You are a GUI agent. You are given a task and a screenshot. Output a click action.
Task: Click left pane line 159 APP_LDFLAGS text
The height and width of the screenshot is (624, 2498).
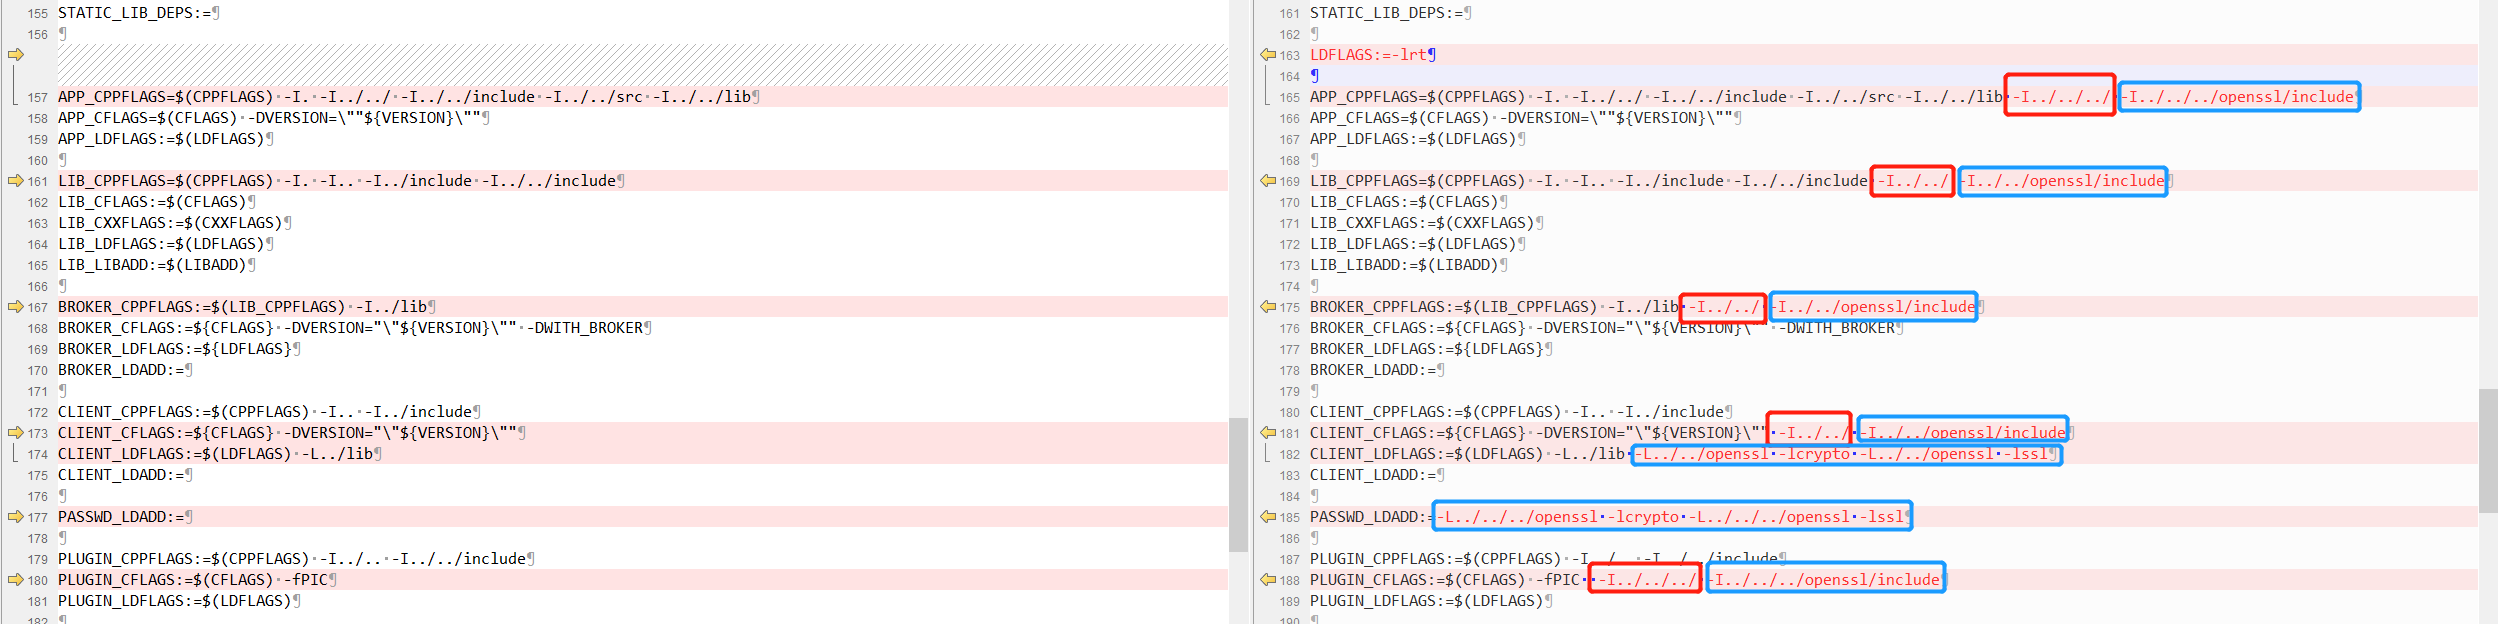165,139
